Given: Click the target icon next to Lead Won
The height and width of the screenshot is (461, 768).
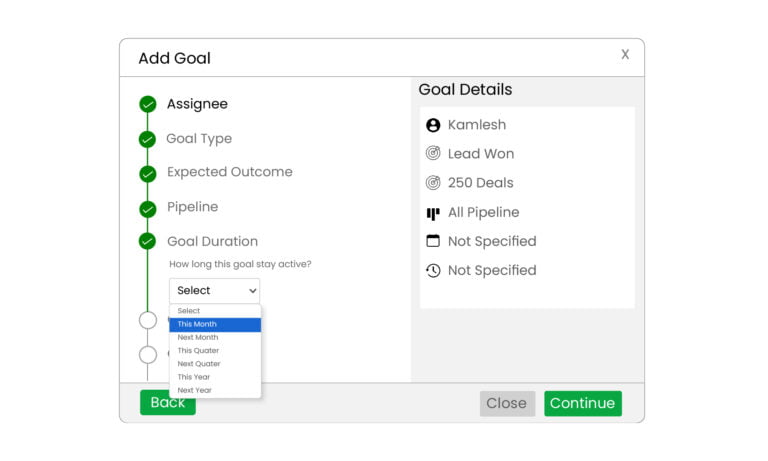Looking at the screenshot, I should 433,154.
